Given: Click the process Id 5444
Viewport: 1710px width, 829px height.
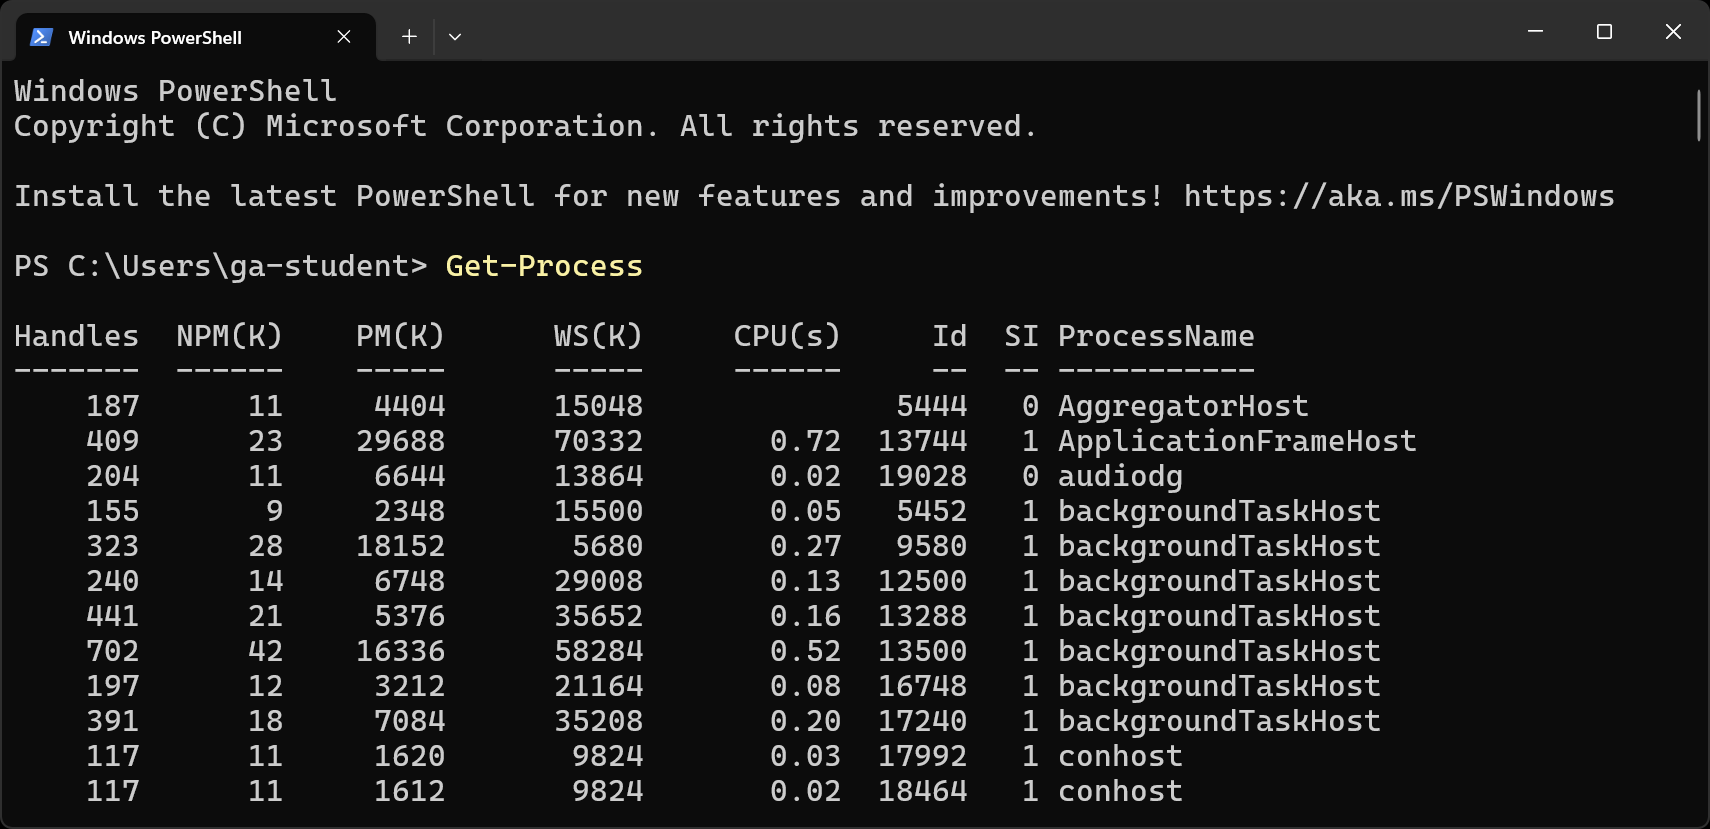Looking at the screenshot, I should point(932,406).
